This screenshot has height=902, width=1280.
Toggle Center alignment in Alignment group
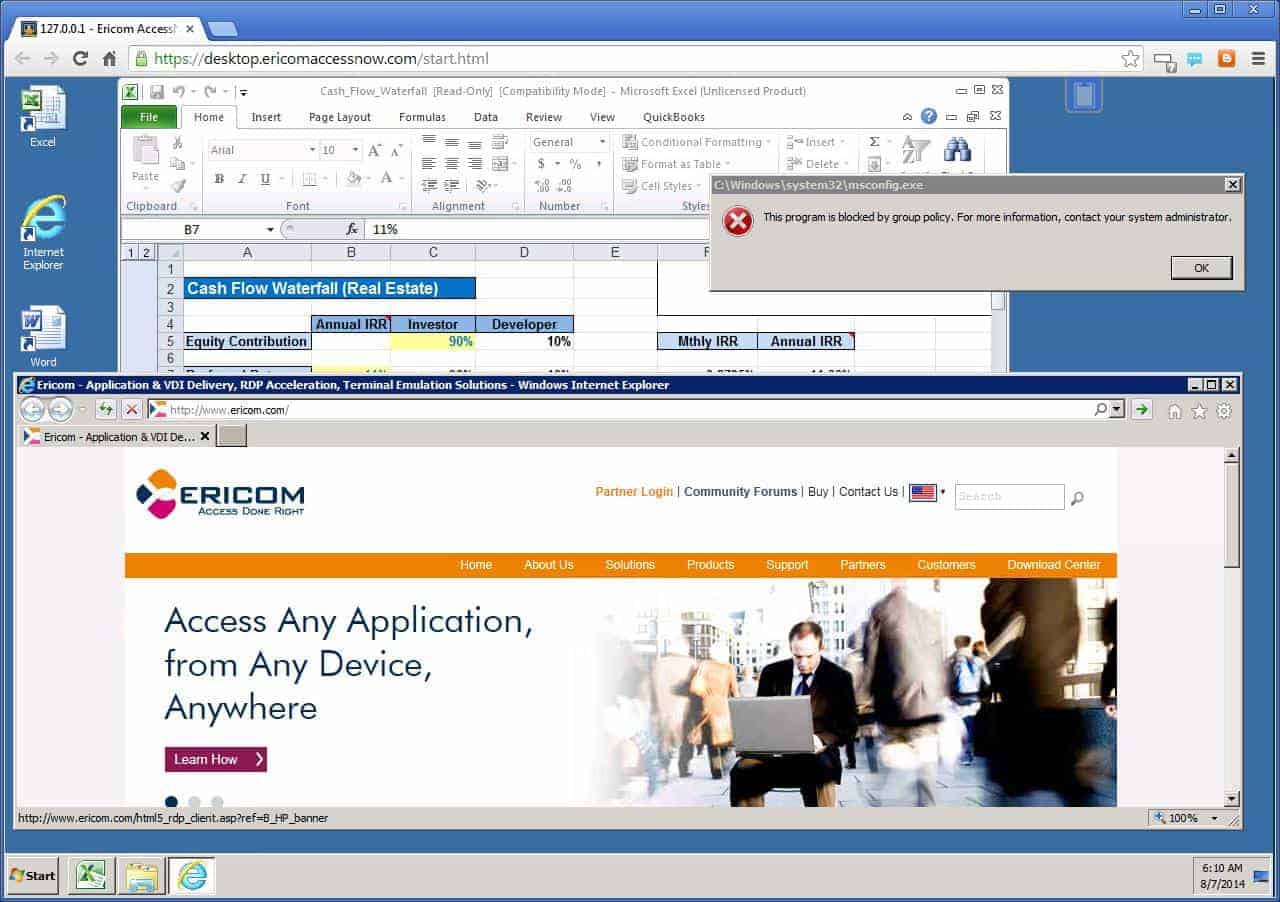pos(452,164)
